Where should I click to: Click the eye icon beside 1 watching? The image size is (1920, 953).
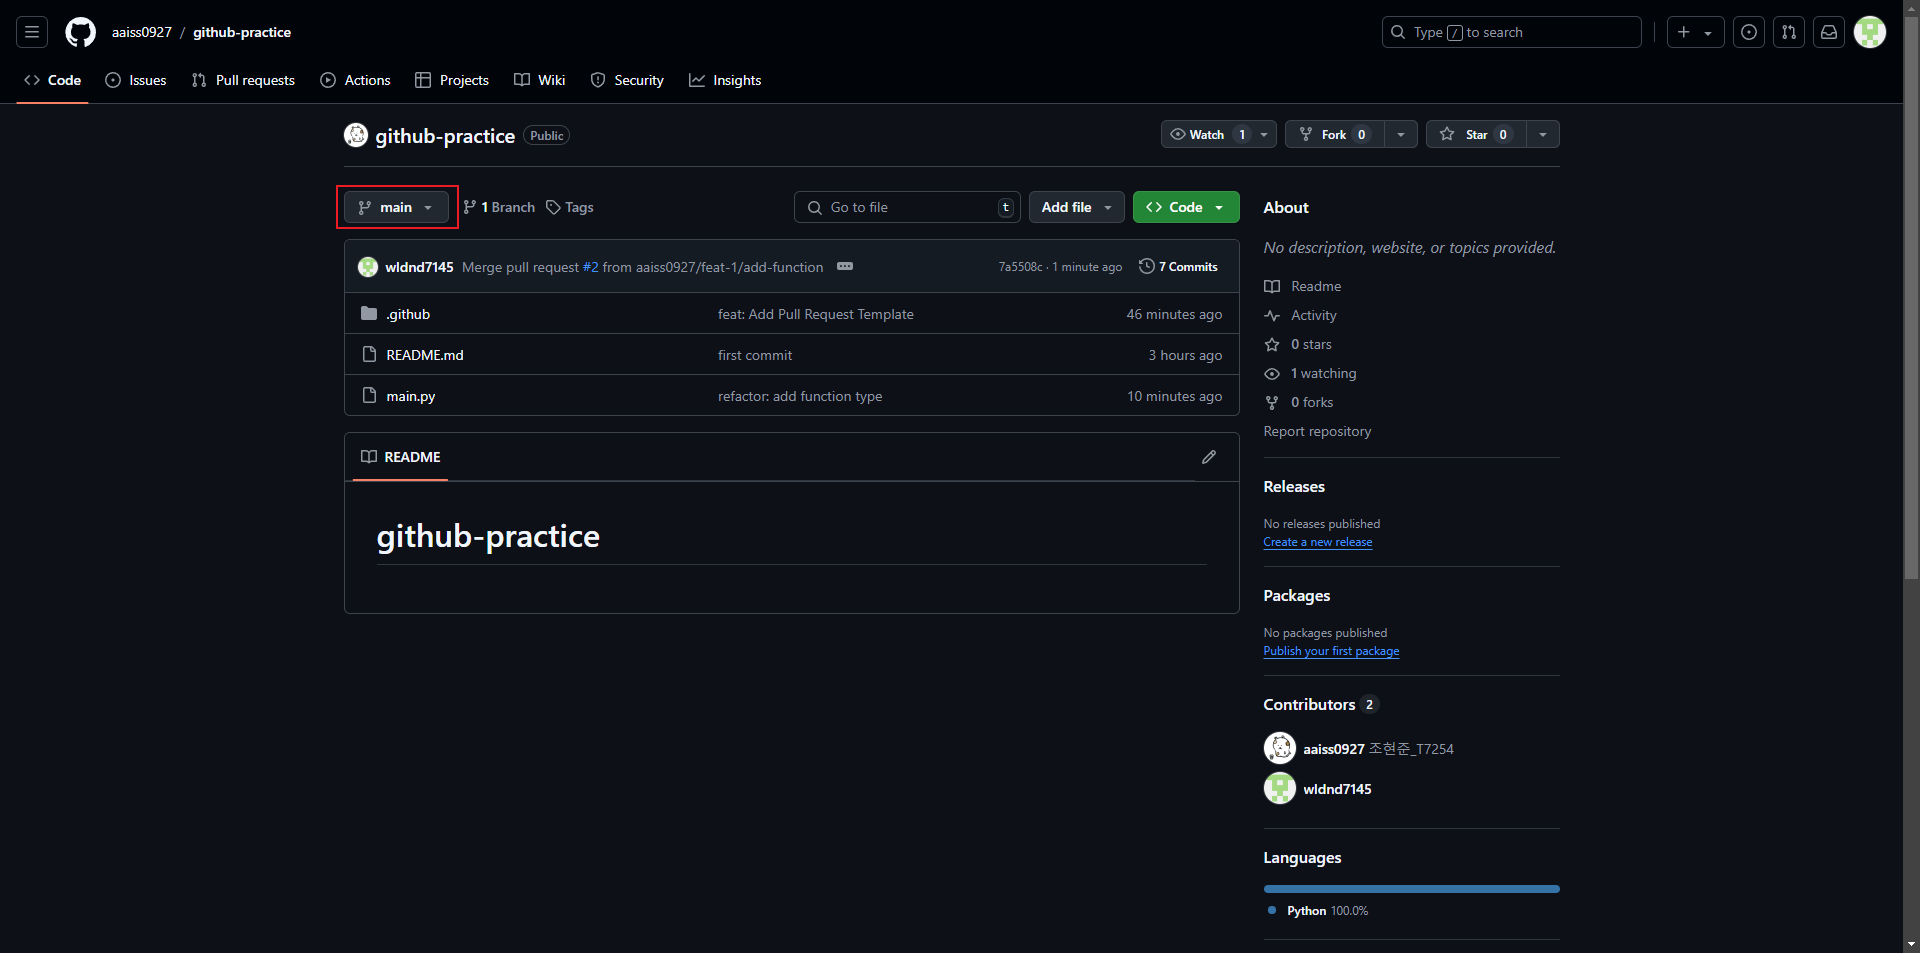point(1272,373)
